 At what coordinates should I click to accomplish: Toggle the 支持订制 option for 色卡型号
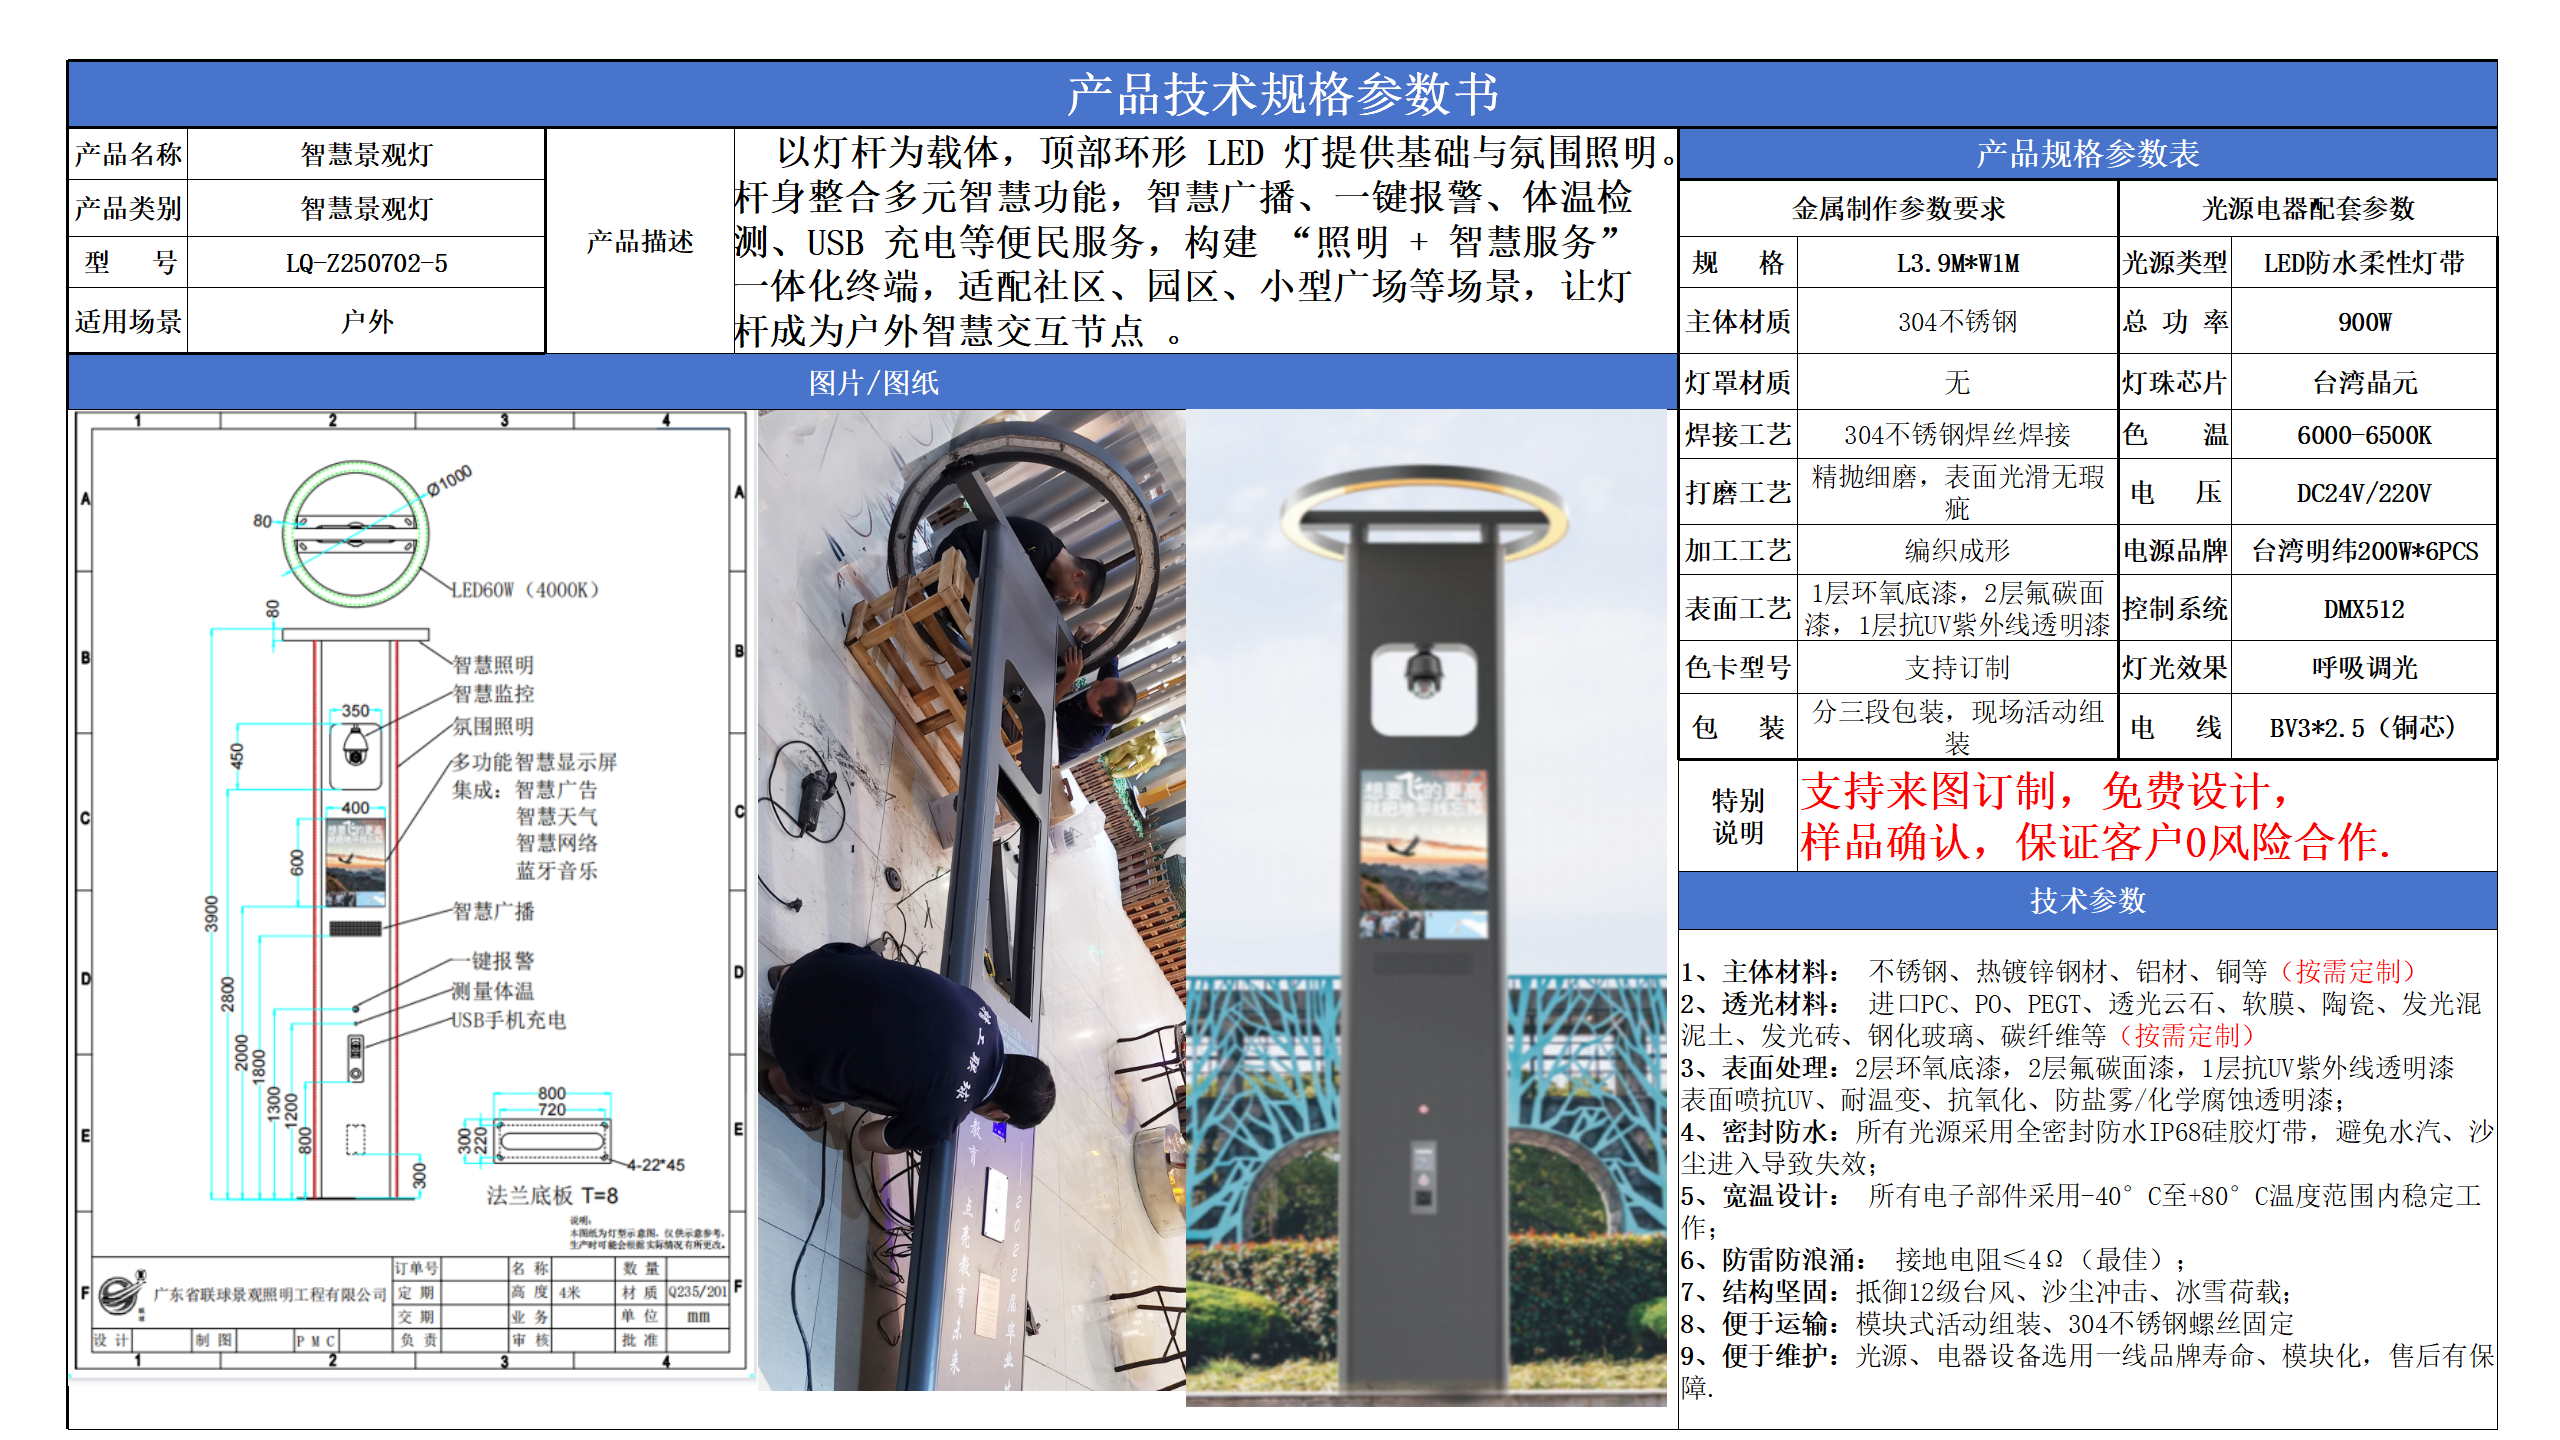[x=1961, y=669]
